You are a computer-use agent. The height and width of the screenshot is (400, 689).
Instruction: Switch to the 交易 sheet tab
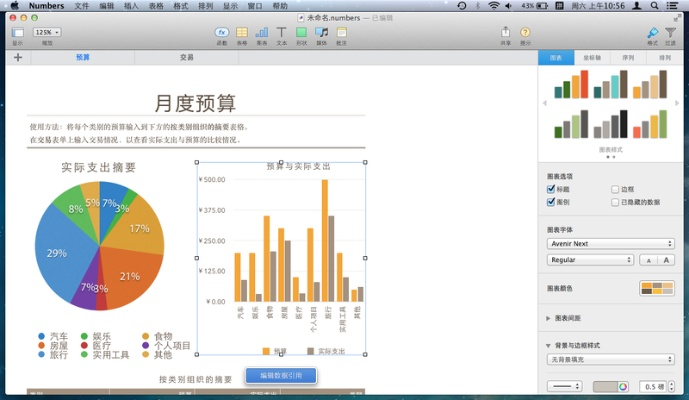point(187,58)
